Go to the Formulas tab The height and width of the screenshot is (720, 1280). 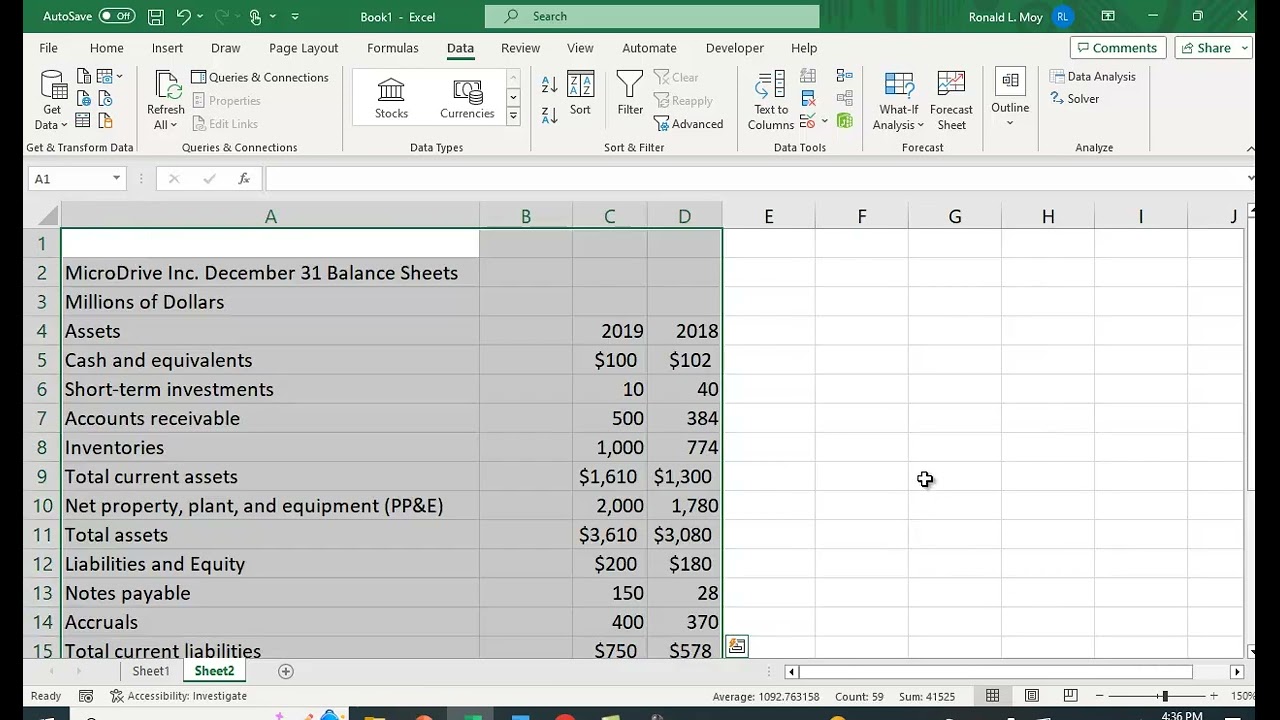(x=392, y=48)
